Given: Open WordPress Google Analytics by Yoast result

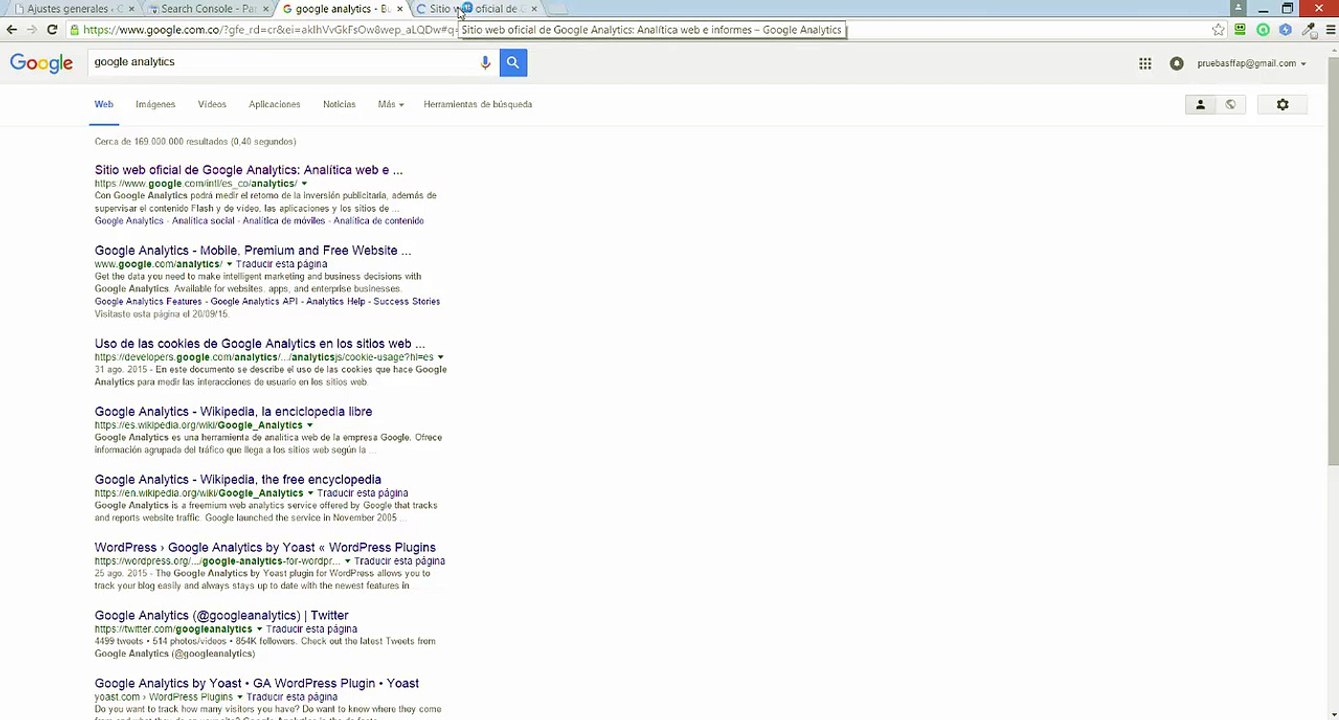Looking at the screenshot, I should click(265, 547).
